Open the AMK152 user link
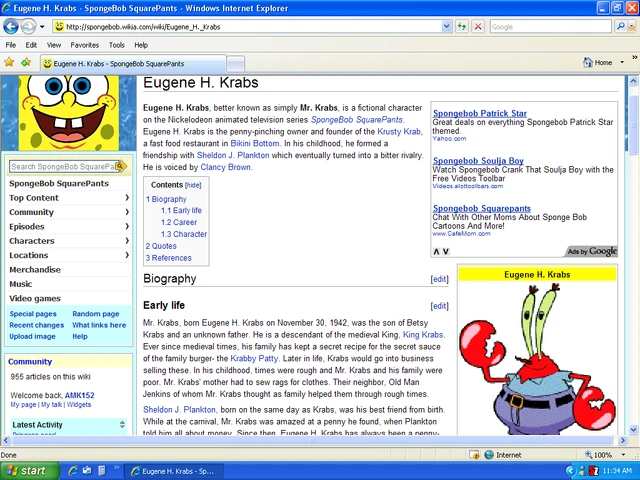This screenshot has width=640, height=480. click(80, 395)
